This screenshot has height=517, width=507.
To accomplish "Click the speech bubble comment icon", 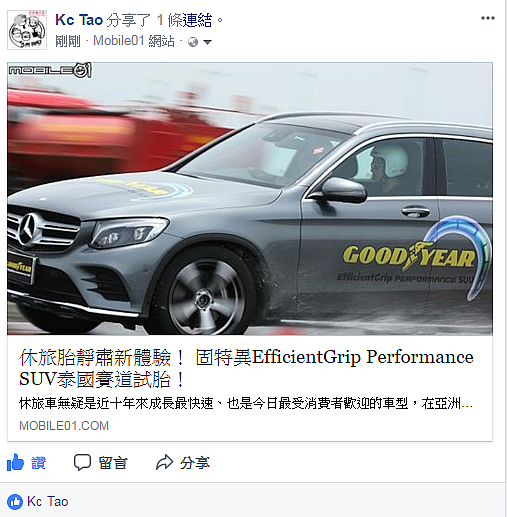I will click(82, 462).
